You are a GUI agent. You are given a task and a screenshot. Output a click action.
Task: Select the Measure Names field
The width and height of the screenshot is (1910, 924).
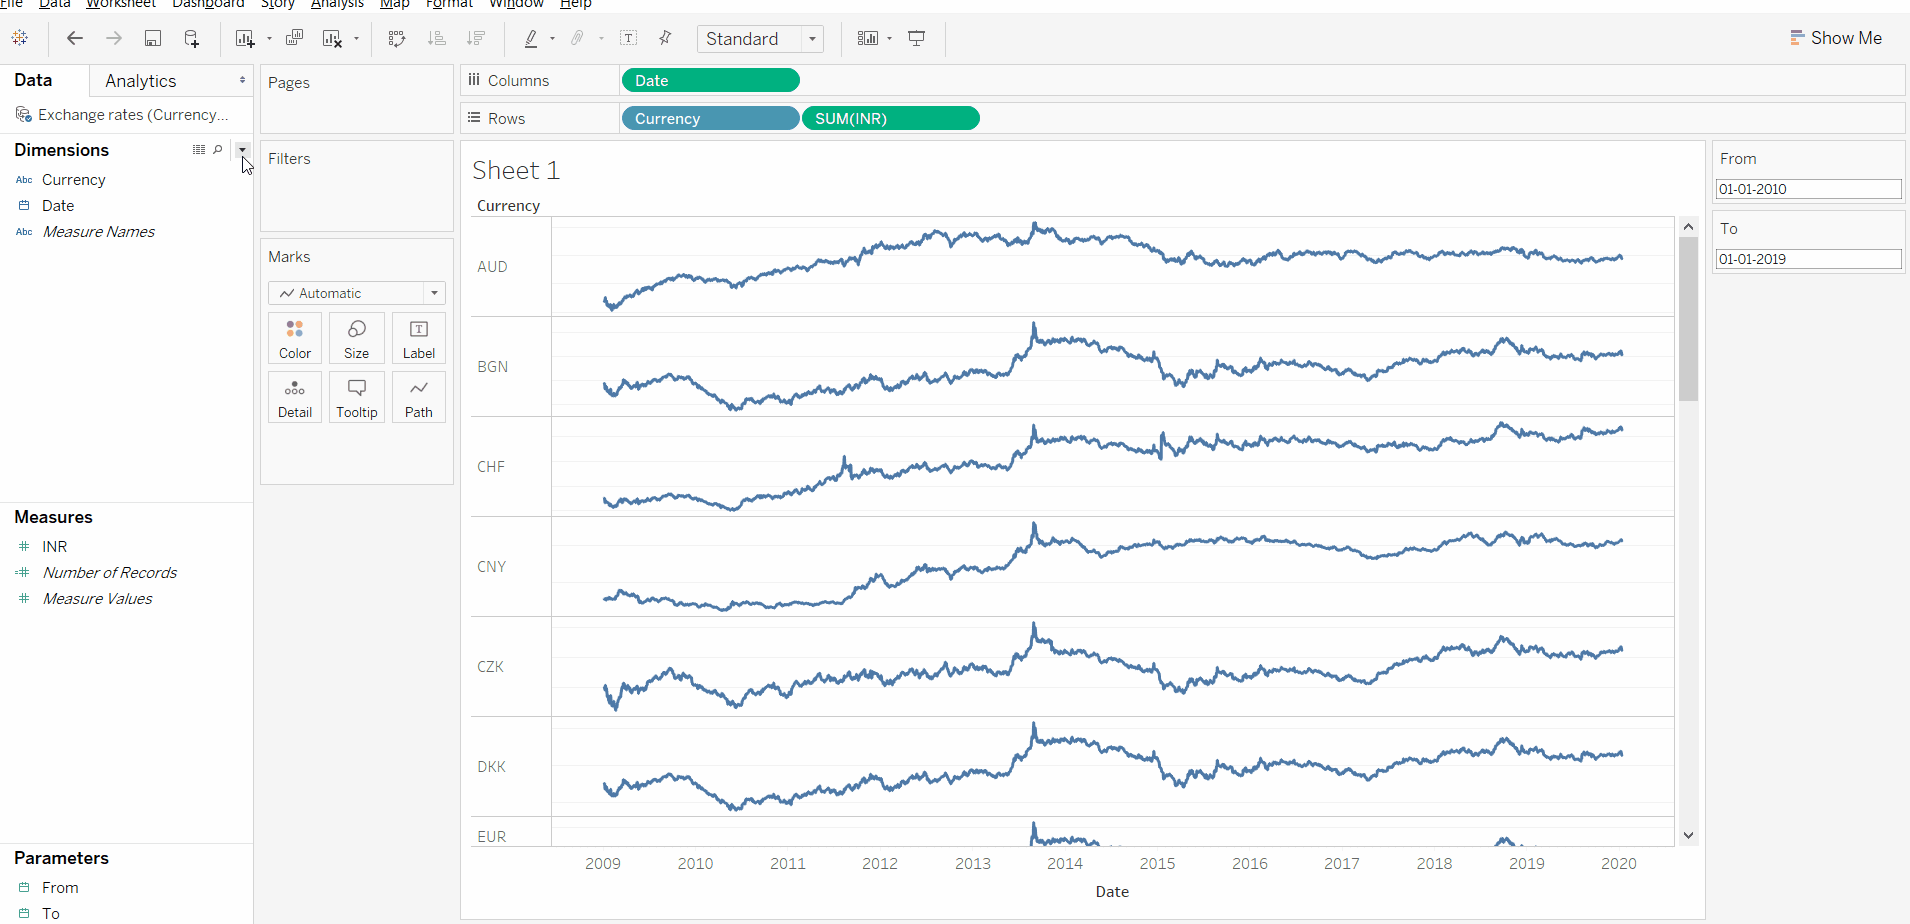[99, 232]
